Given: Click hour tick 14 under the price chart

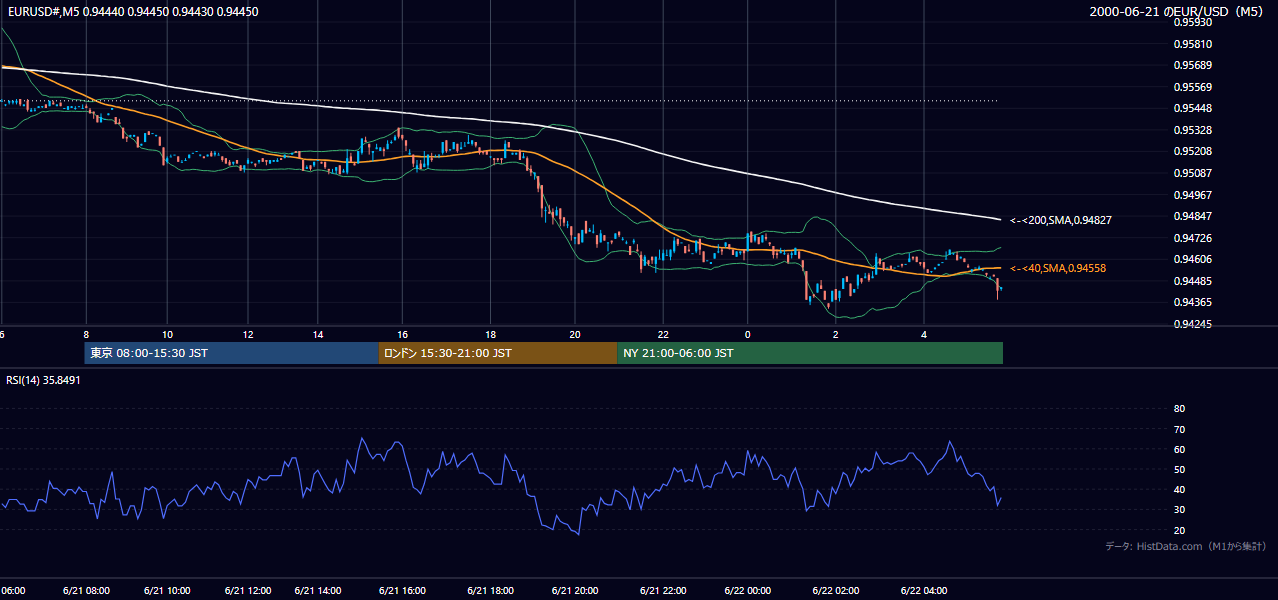Looking at the screenshot, I should coord(318,334).
